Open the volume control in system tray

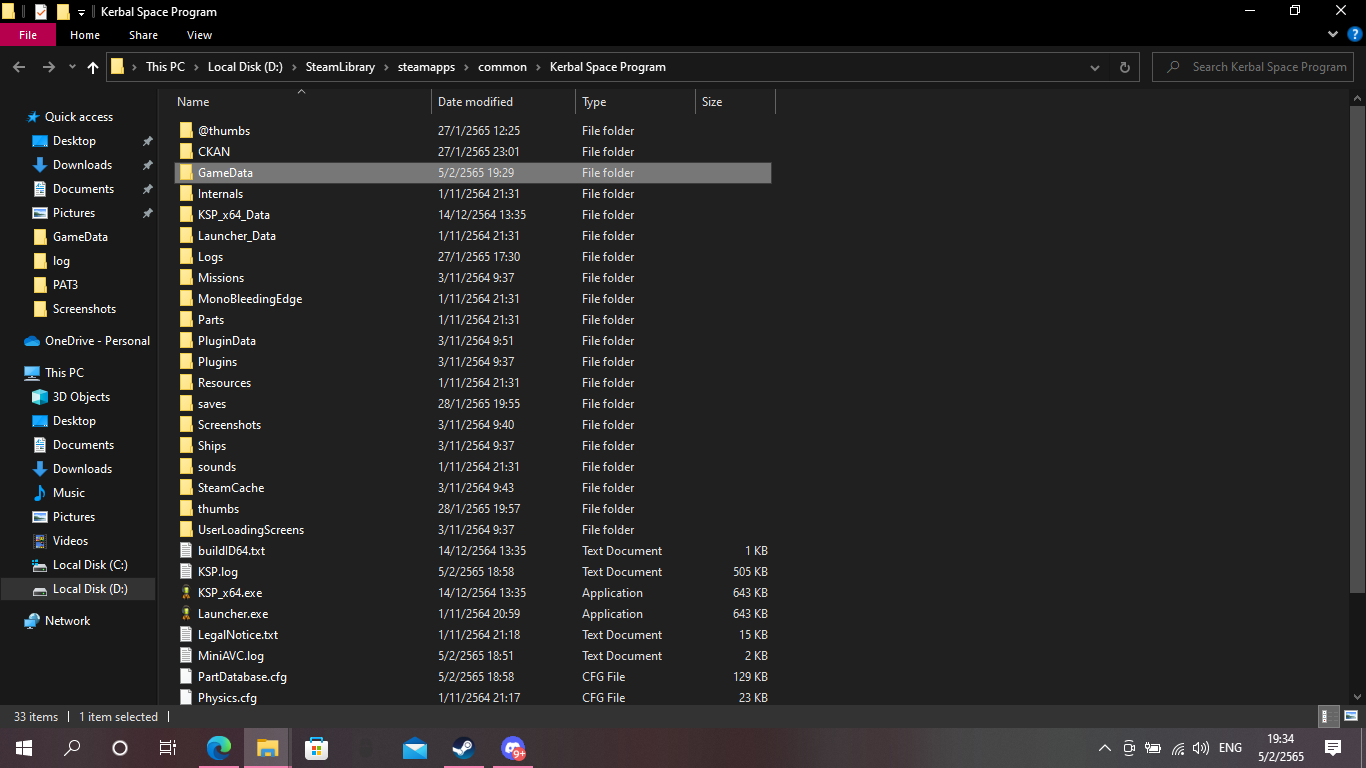point(1201,748)
